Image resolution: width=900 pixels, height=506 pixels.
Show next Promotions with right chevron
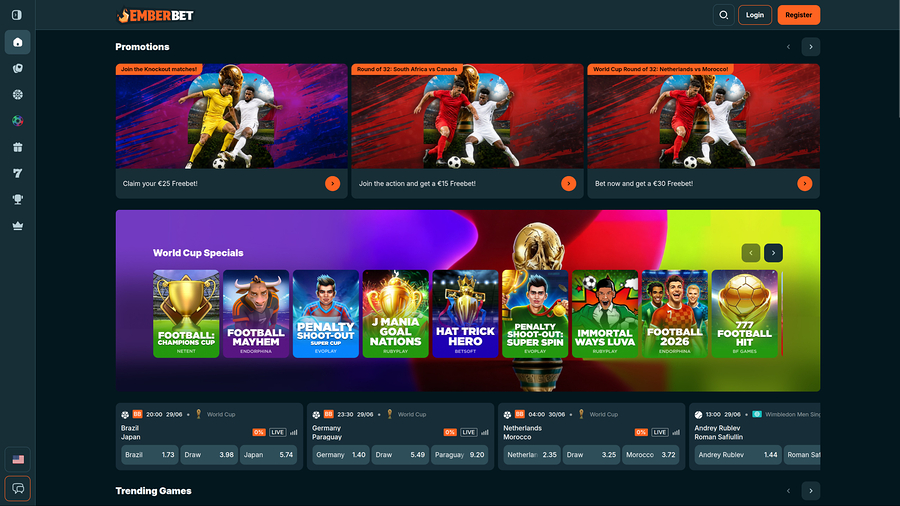coord(810,47)
